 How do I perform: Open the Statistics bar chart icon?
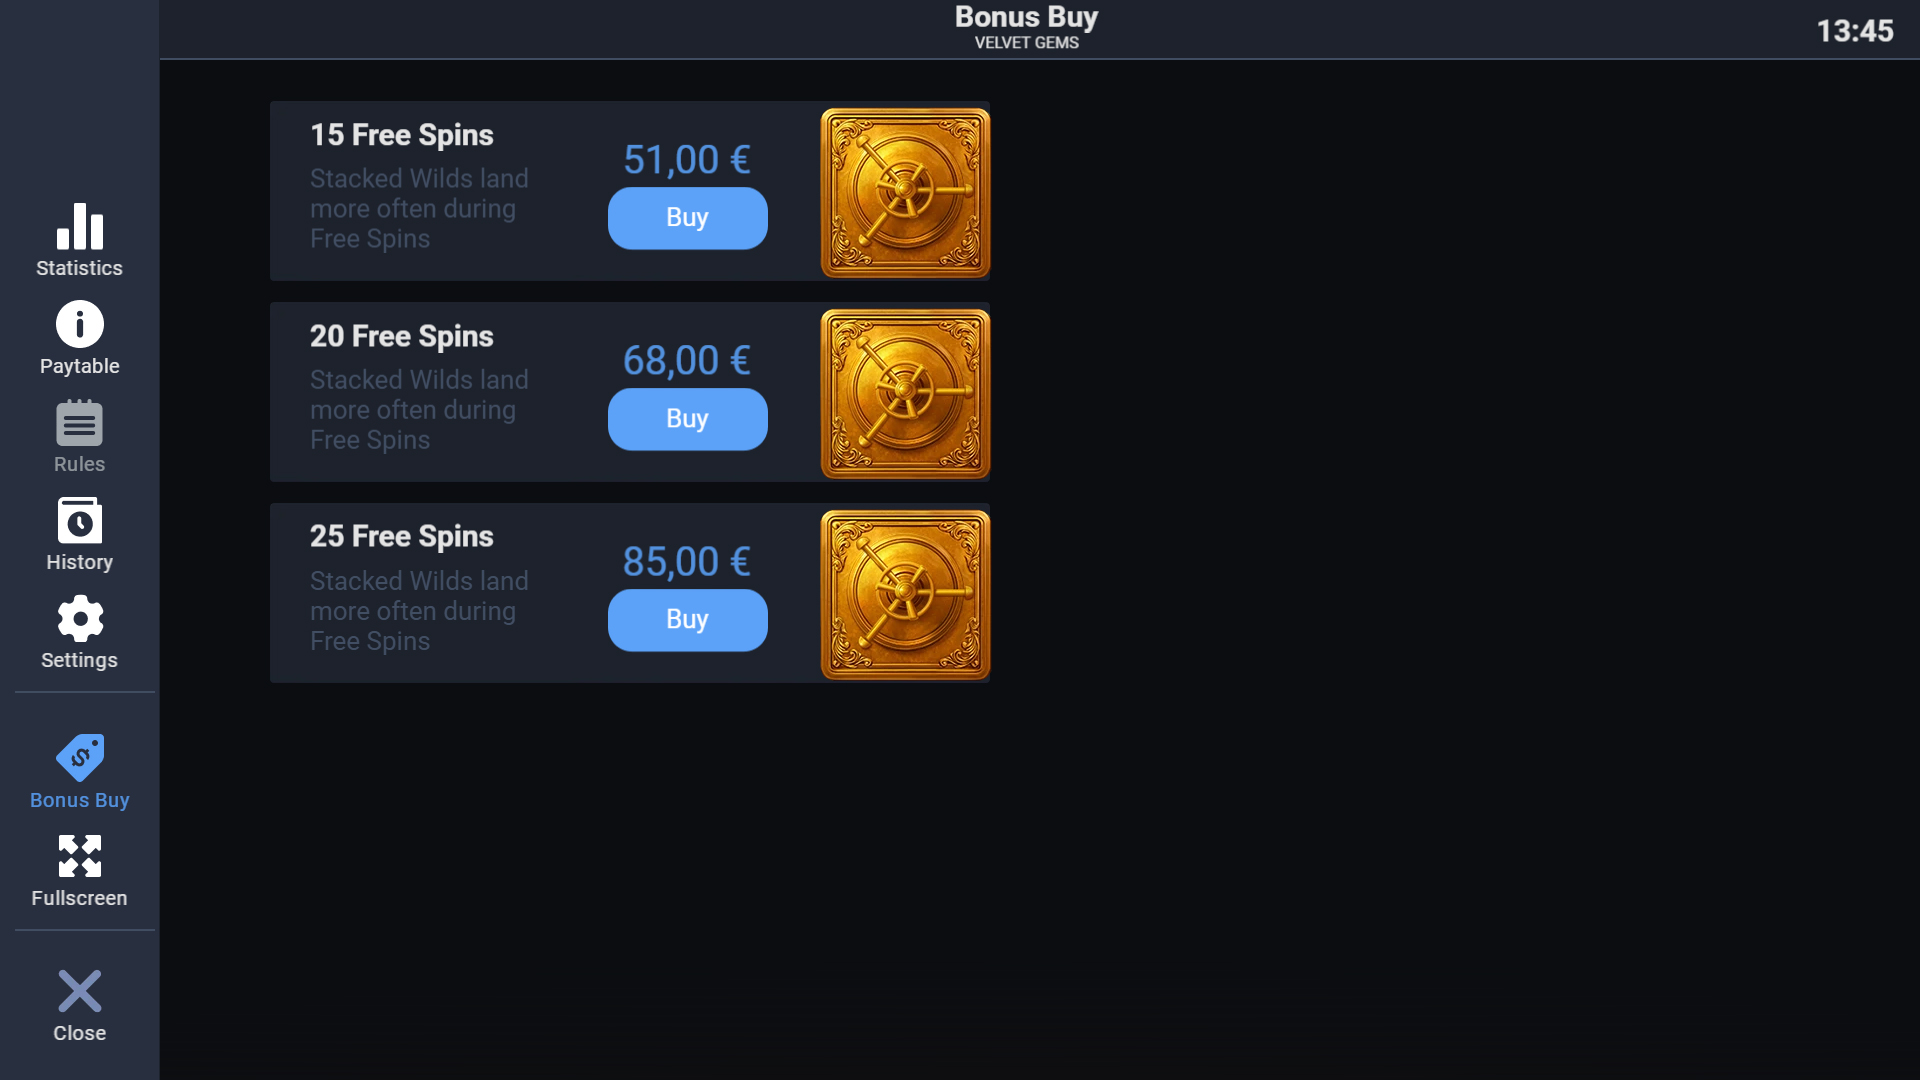point(80,227)
